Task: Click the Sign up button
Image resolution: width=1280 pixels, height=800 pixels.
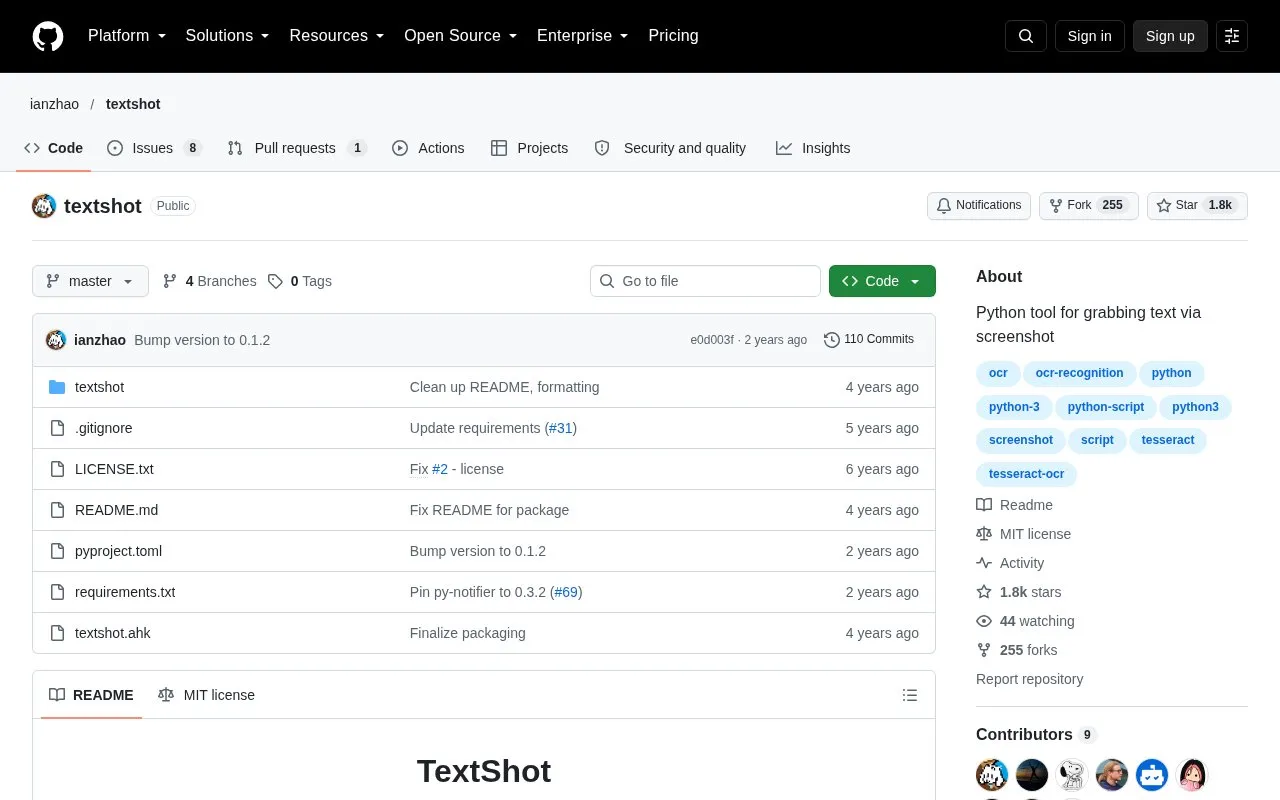Action: pyautogui.click(x=1170, y=36)
